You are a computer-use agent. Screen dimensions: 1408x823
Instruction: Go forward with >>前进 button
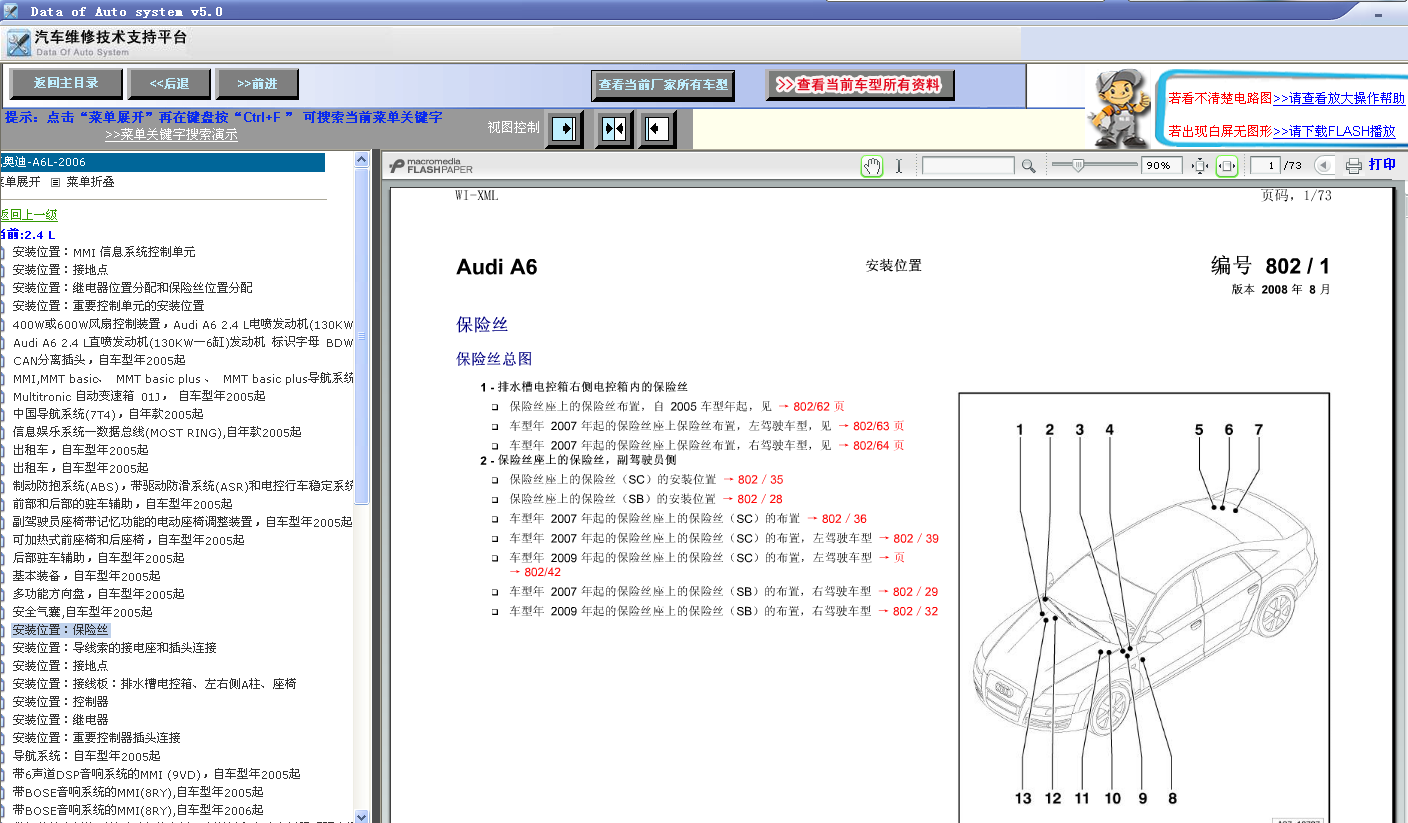257,84
